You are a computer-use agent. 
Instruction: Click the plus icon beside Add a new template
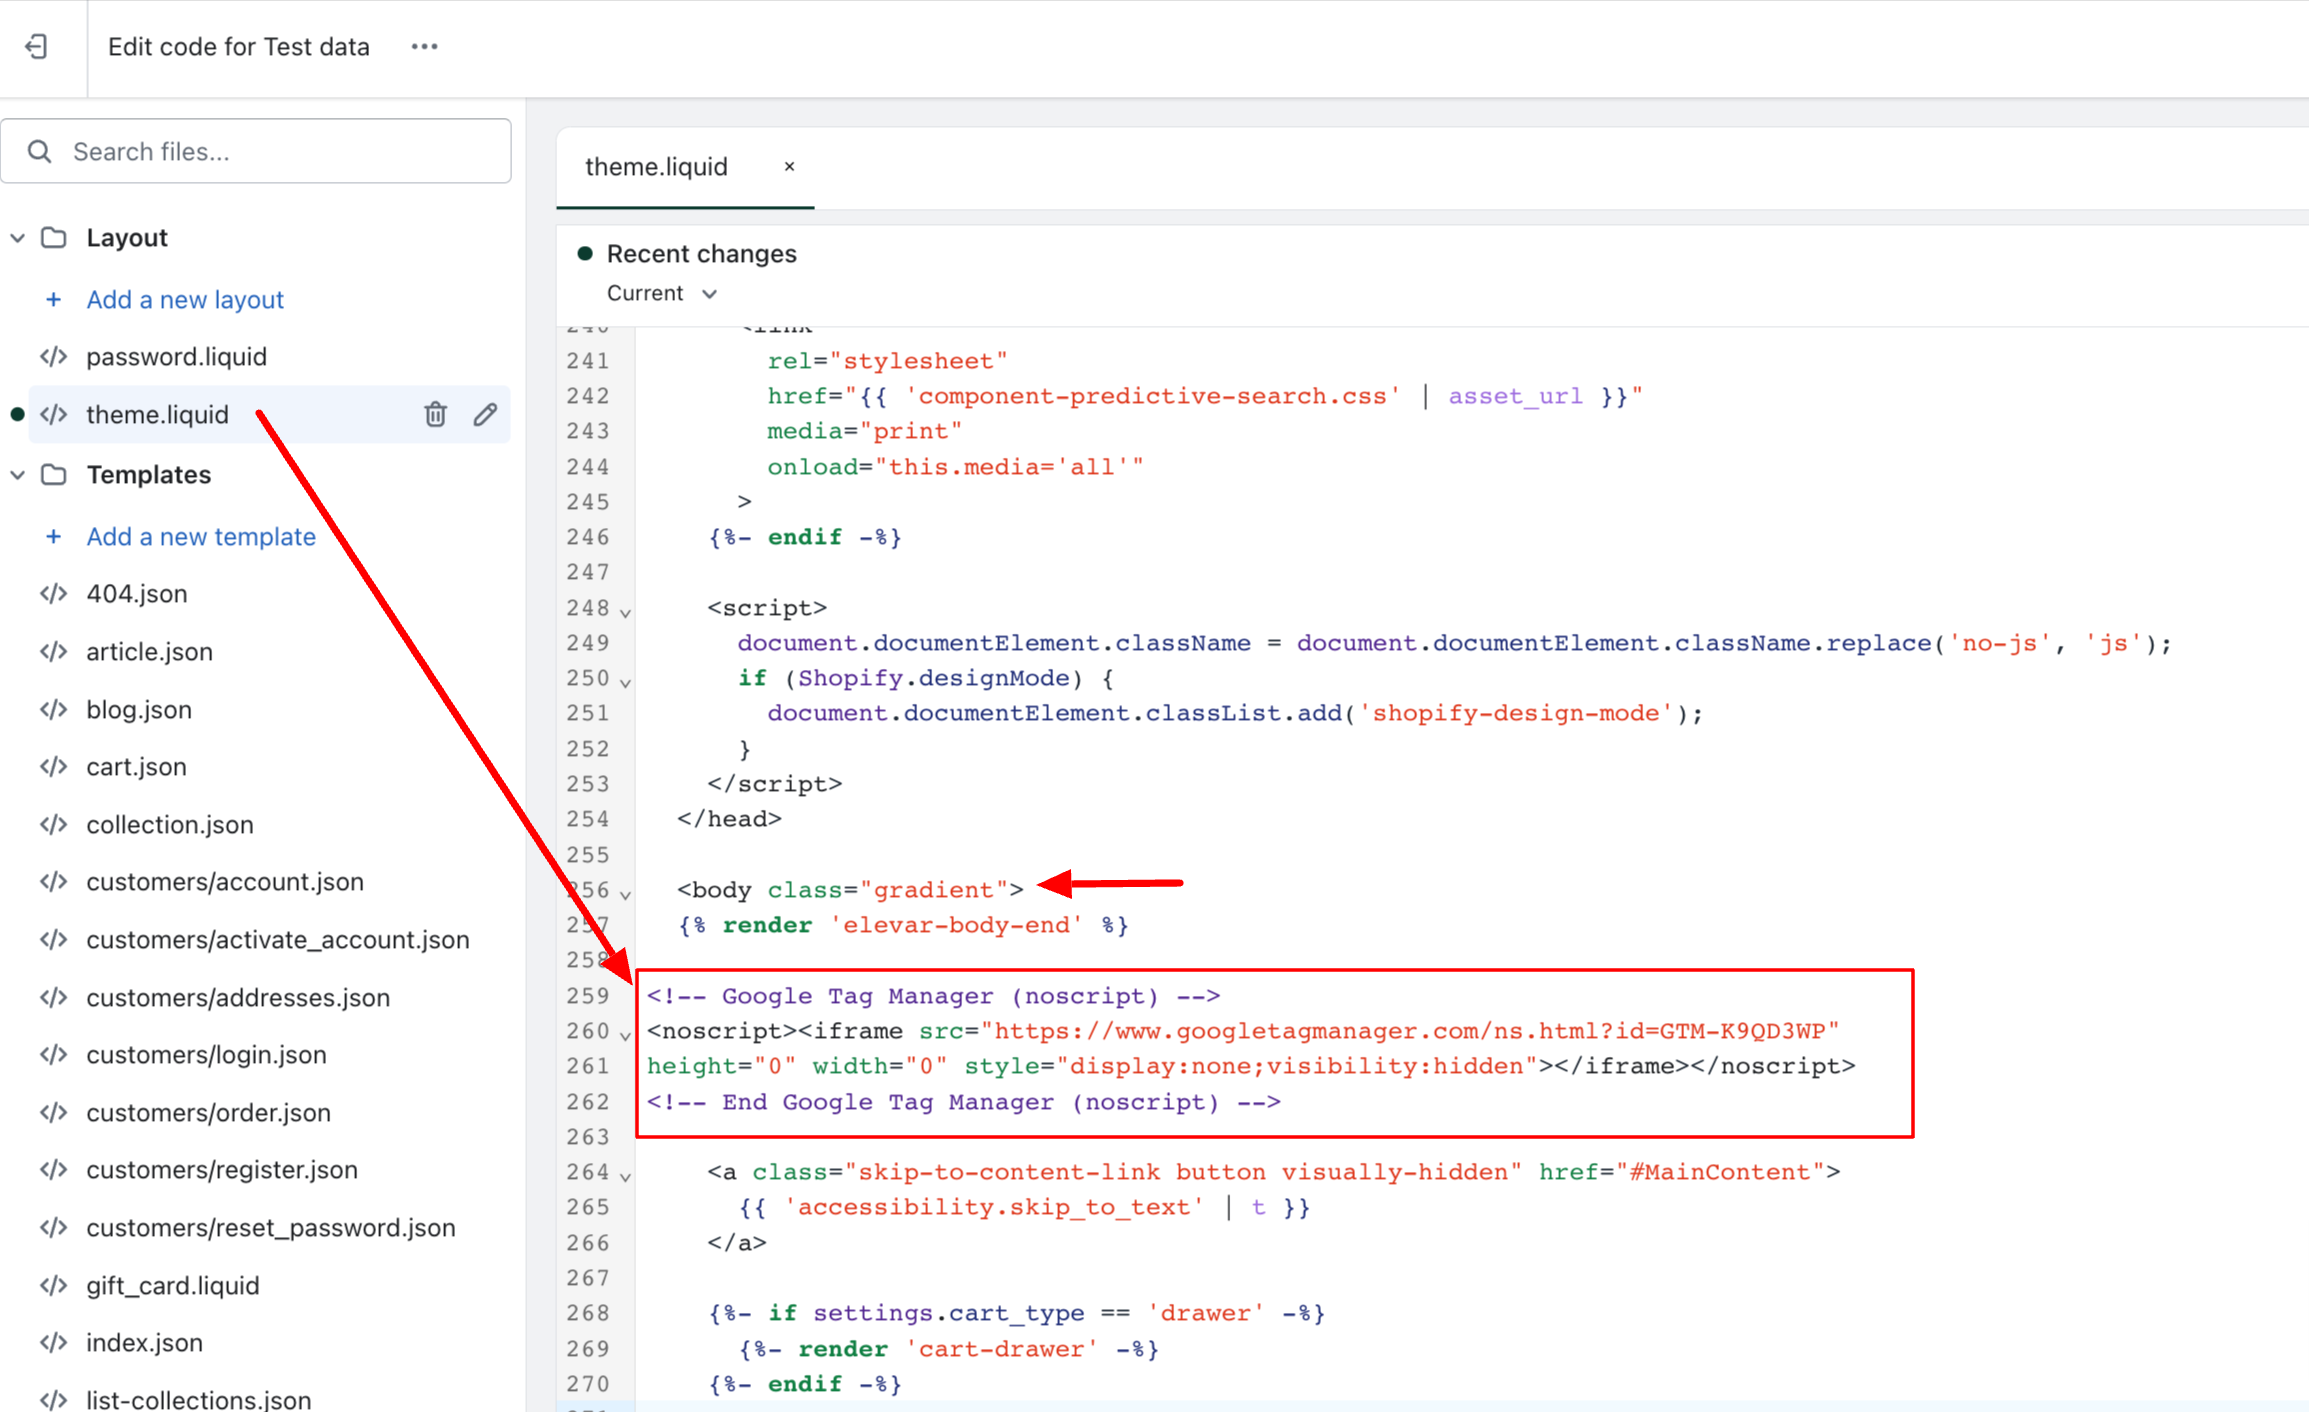pos(54,536)
